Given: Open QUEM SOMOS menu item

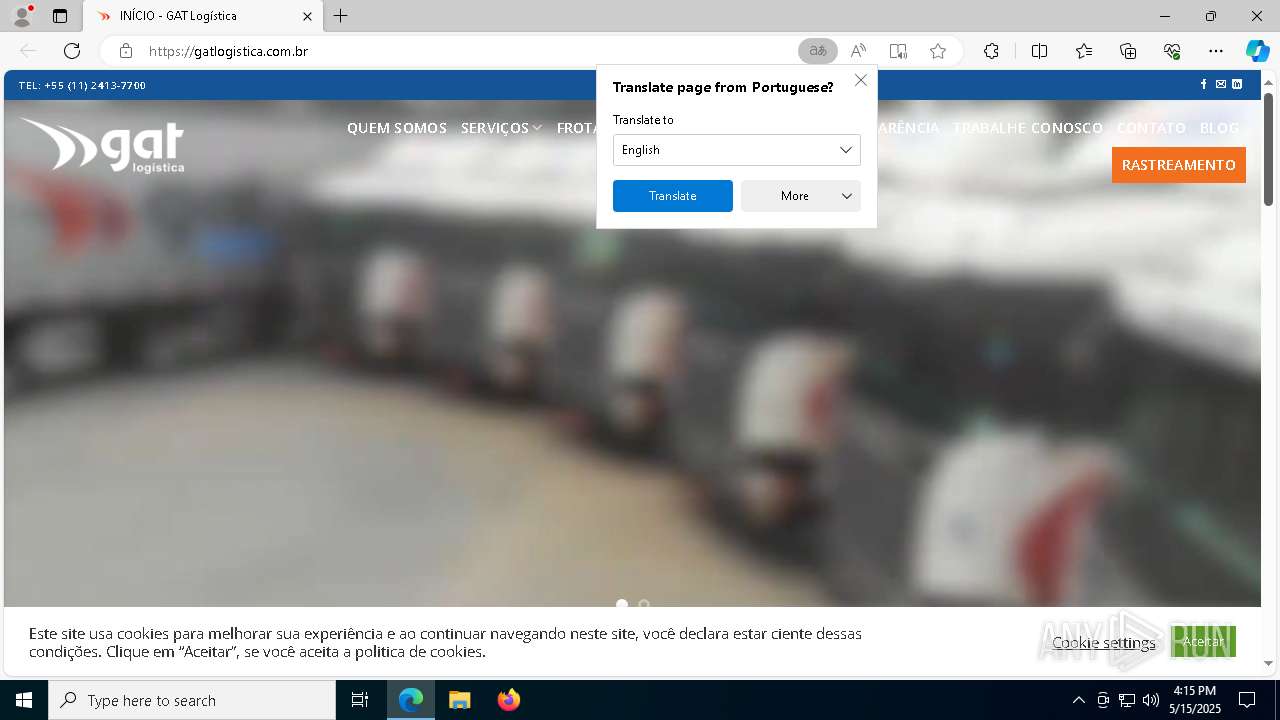Looking at the screenshot, I should [397, 128].
